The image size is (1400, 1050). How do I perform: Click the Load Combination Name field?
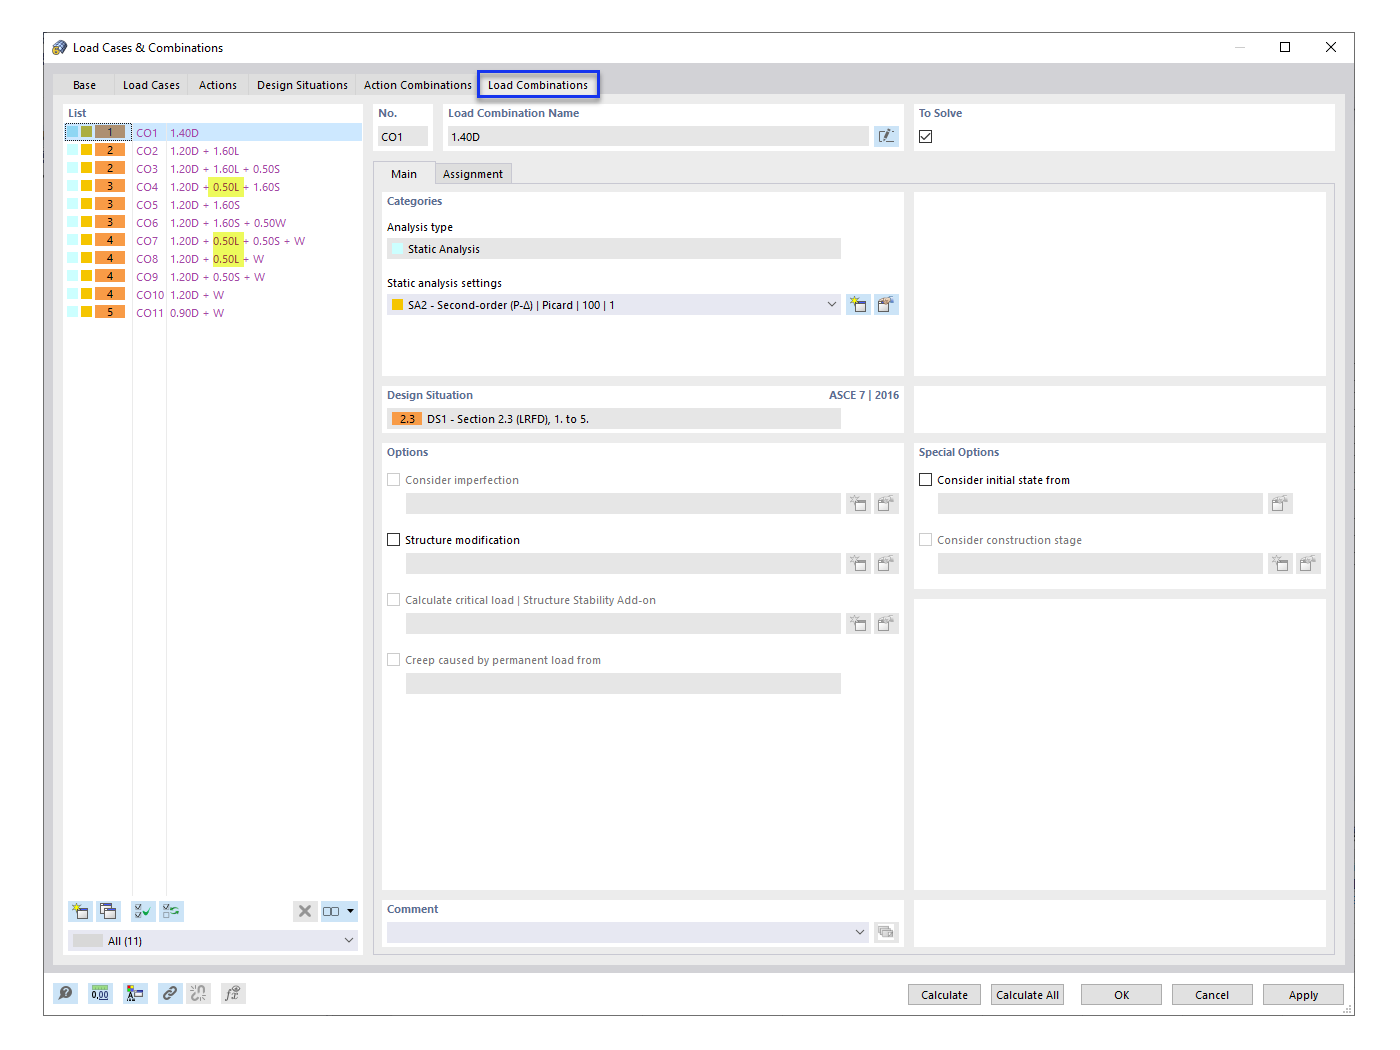(x=658, y=137)
